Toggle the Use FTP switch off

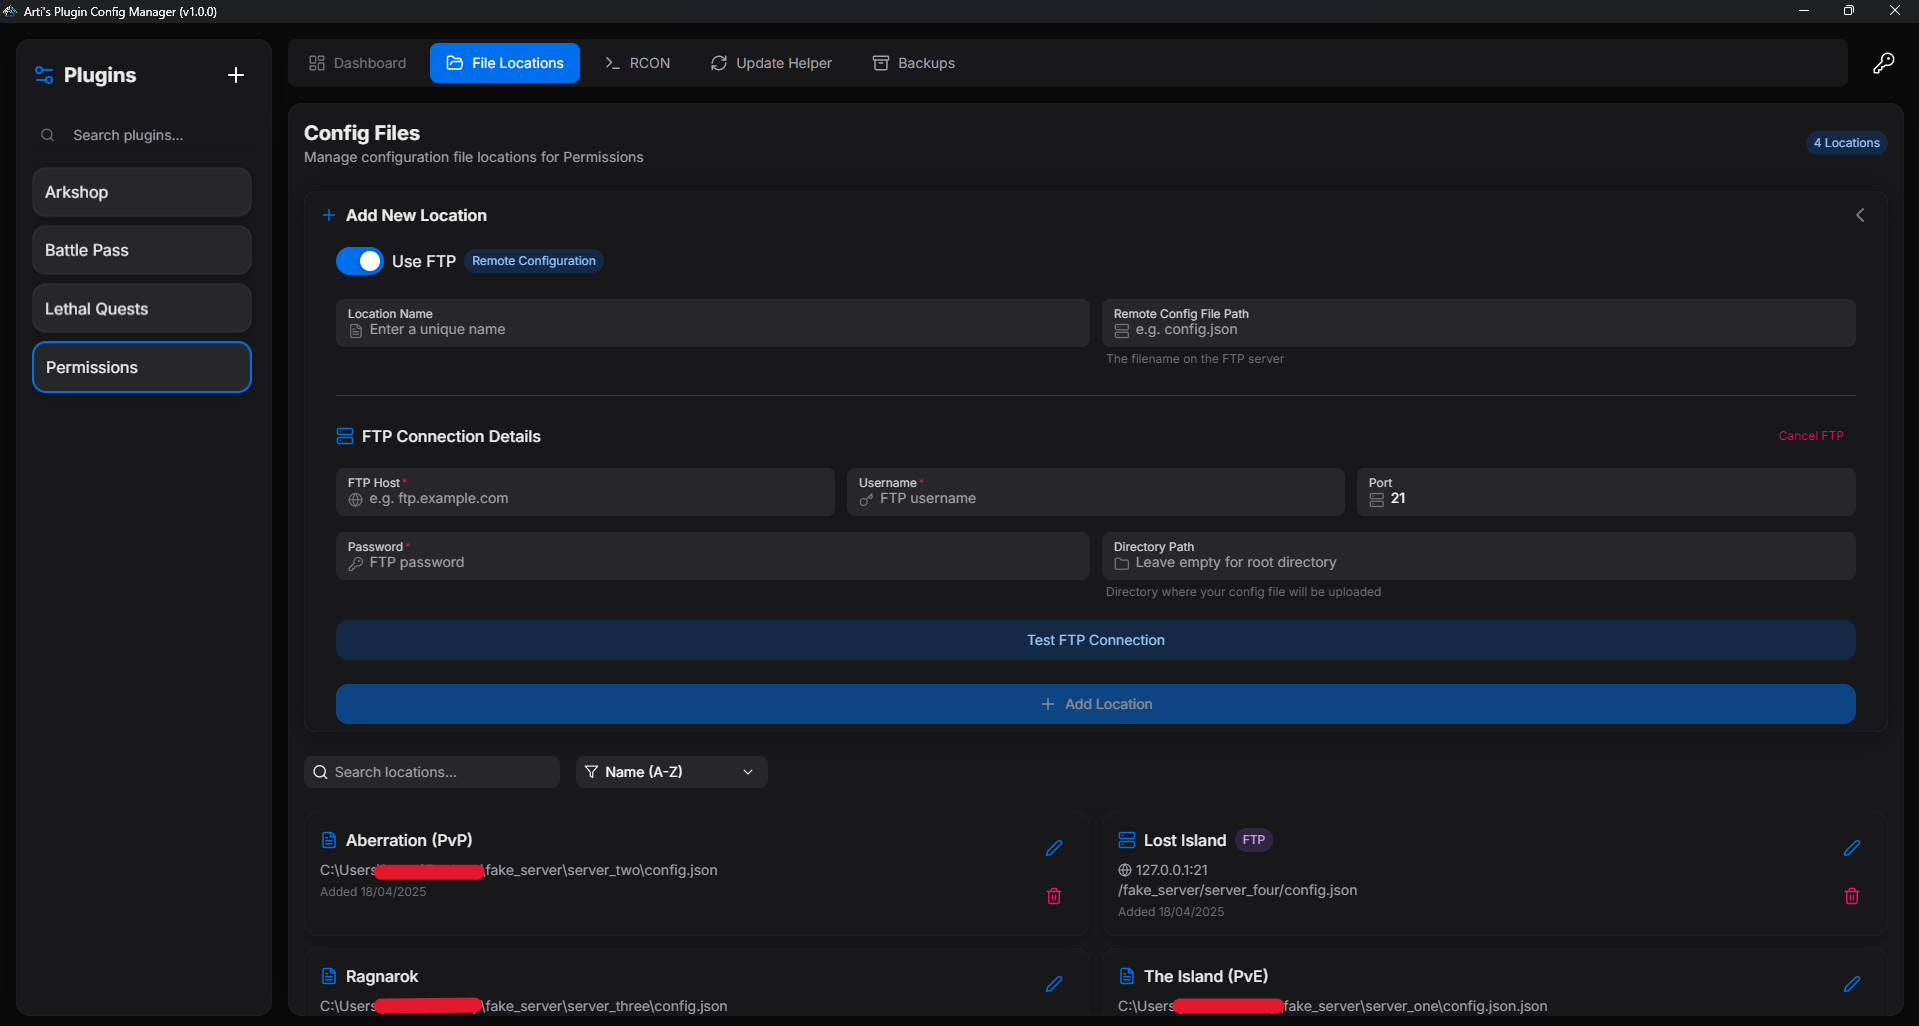coord(360,261)
